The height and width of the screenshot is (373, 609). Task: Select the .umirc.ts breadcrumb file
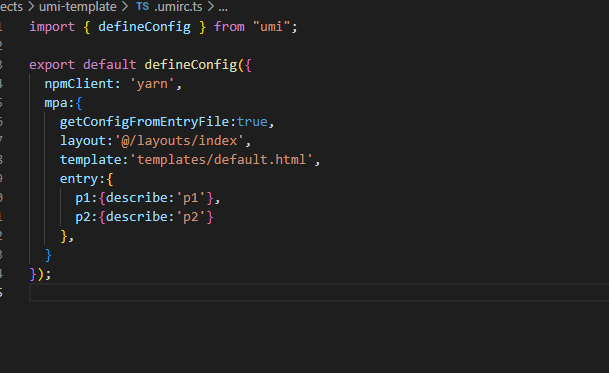tap(178, 7)
